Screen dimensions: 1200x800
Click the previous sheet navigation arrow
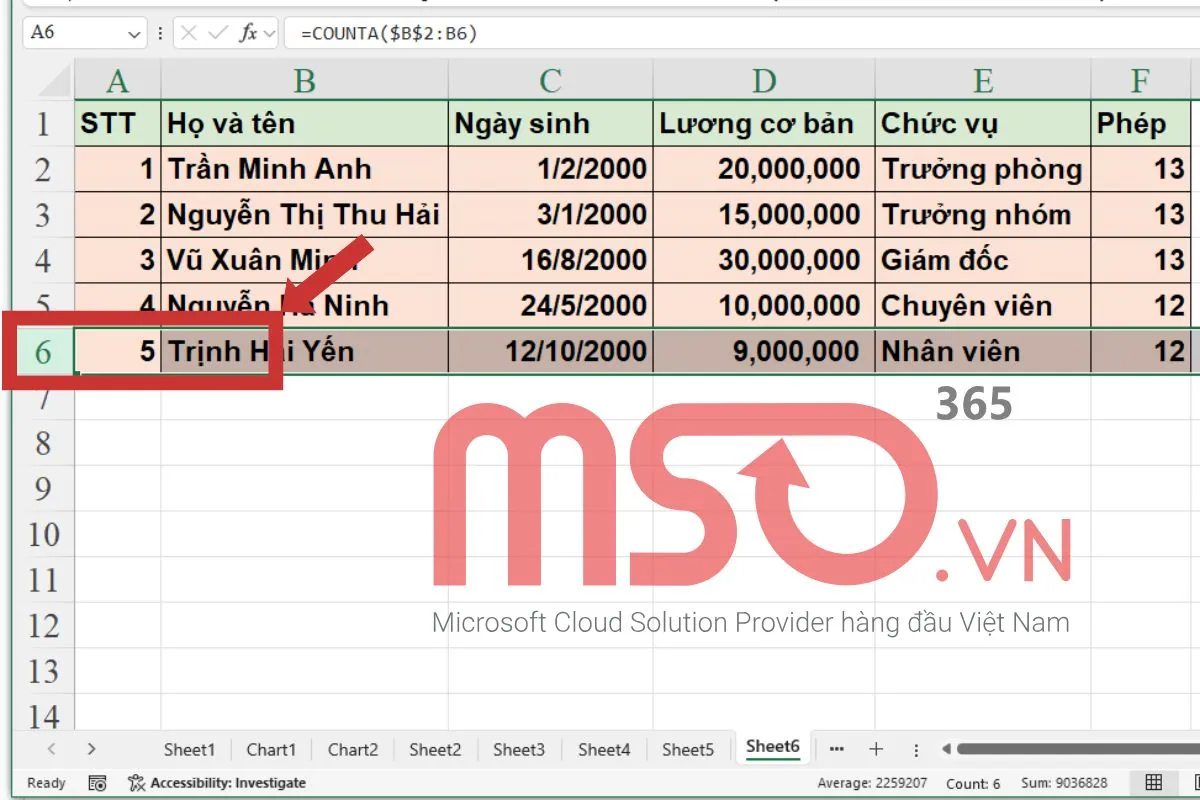(52, 748)
